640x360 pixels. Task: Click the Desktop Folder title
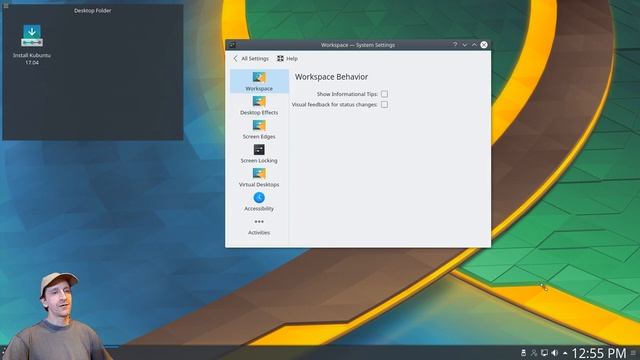93,11
